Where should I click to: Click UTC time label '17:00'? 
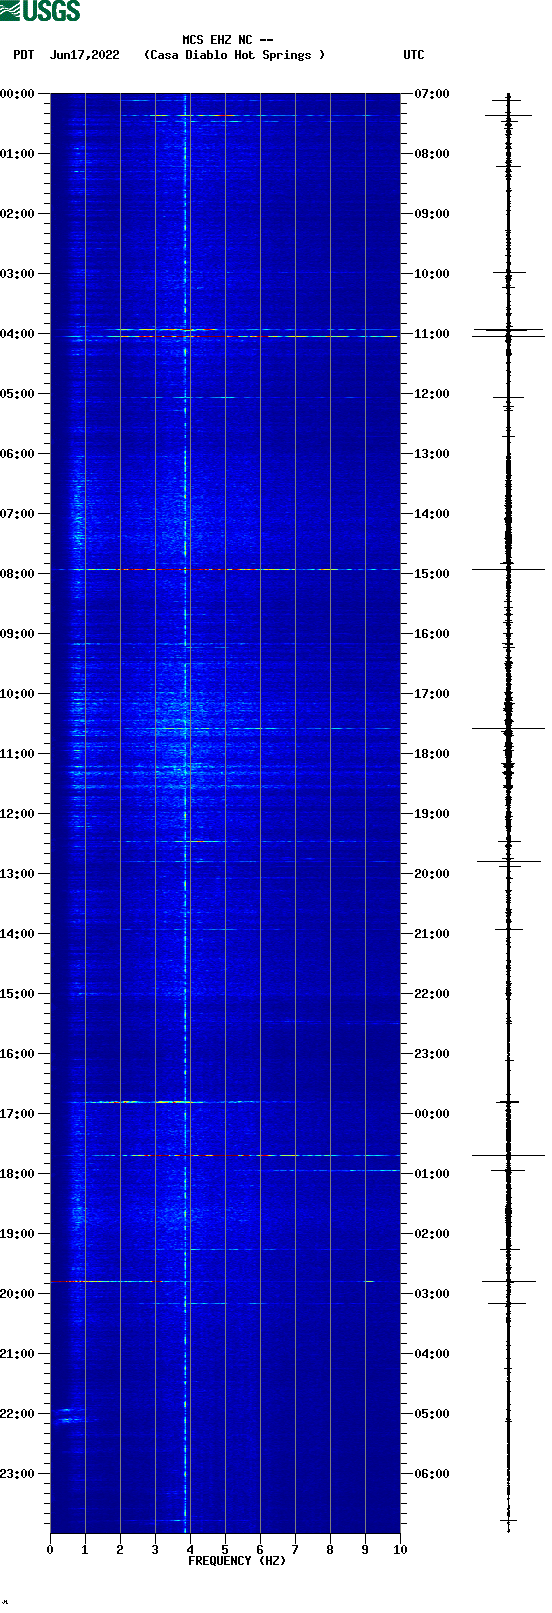pos(432,694)
